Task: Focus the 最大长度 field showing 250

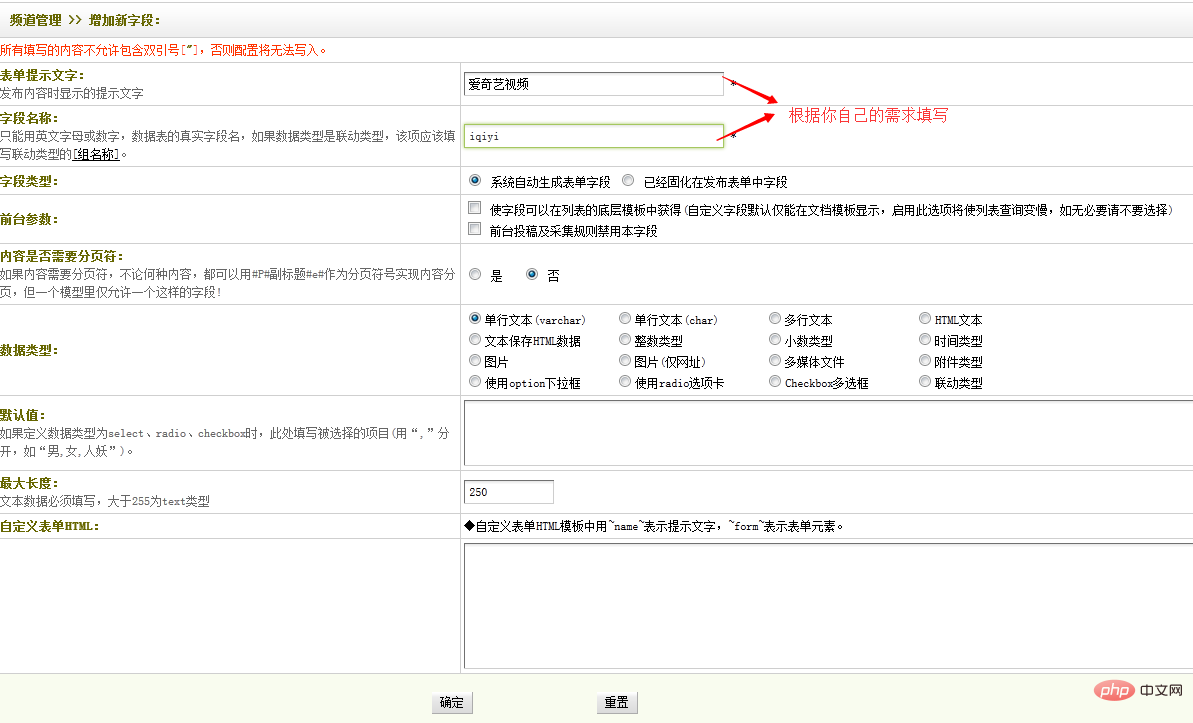Action: (x=509, y=492)
